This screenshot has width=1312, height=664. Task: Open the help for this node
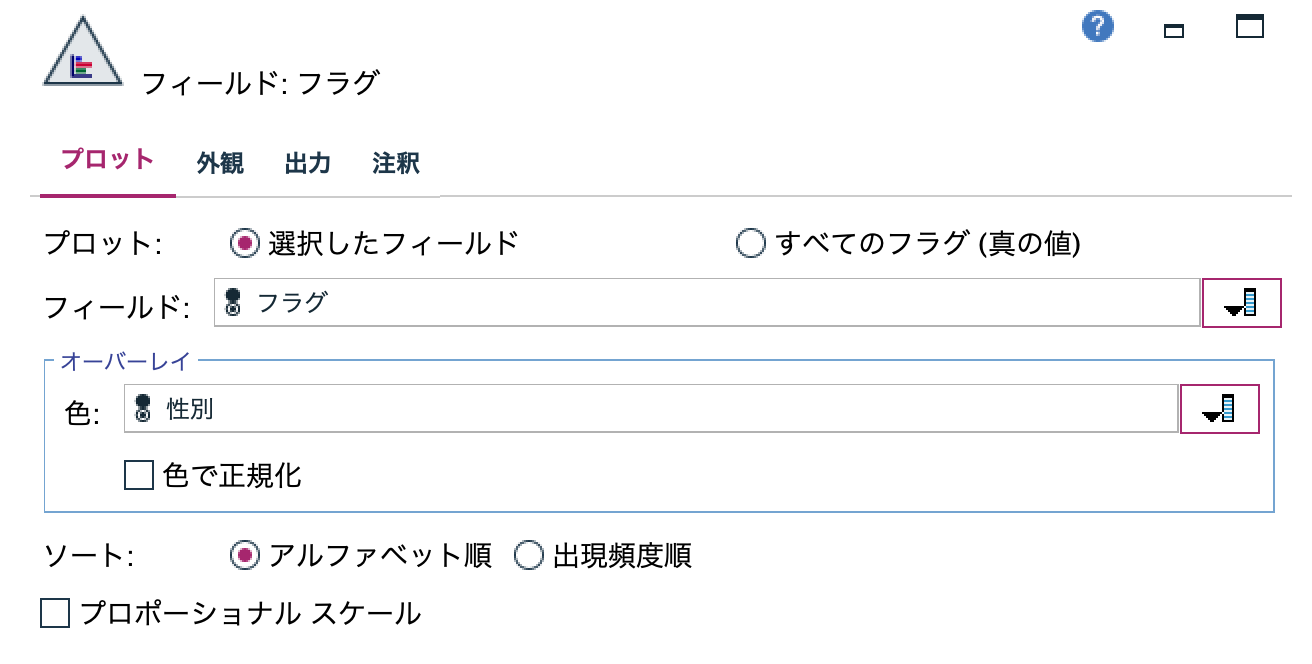[1096, 28]
